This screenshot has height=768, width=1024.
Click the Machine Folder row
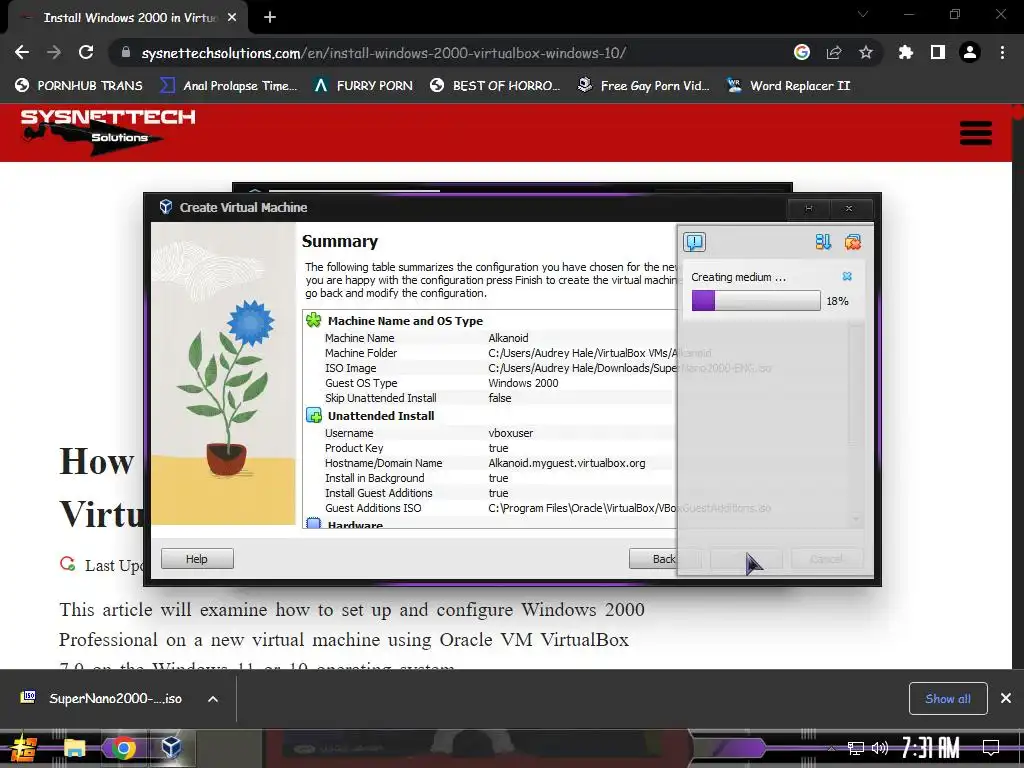point(490,353)
